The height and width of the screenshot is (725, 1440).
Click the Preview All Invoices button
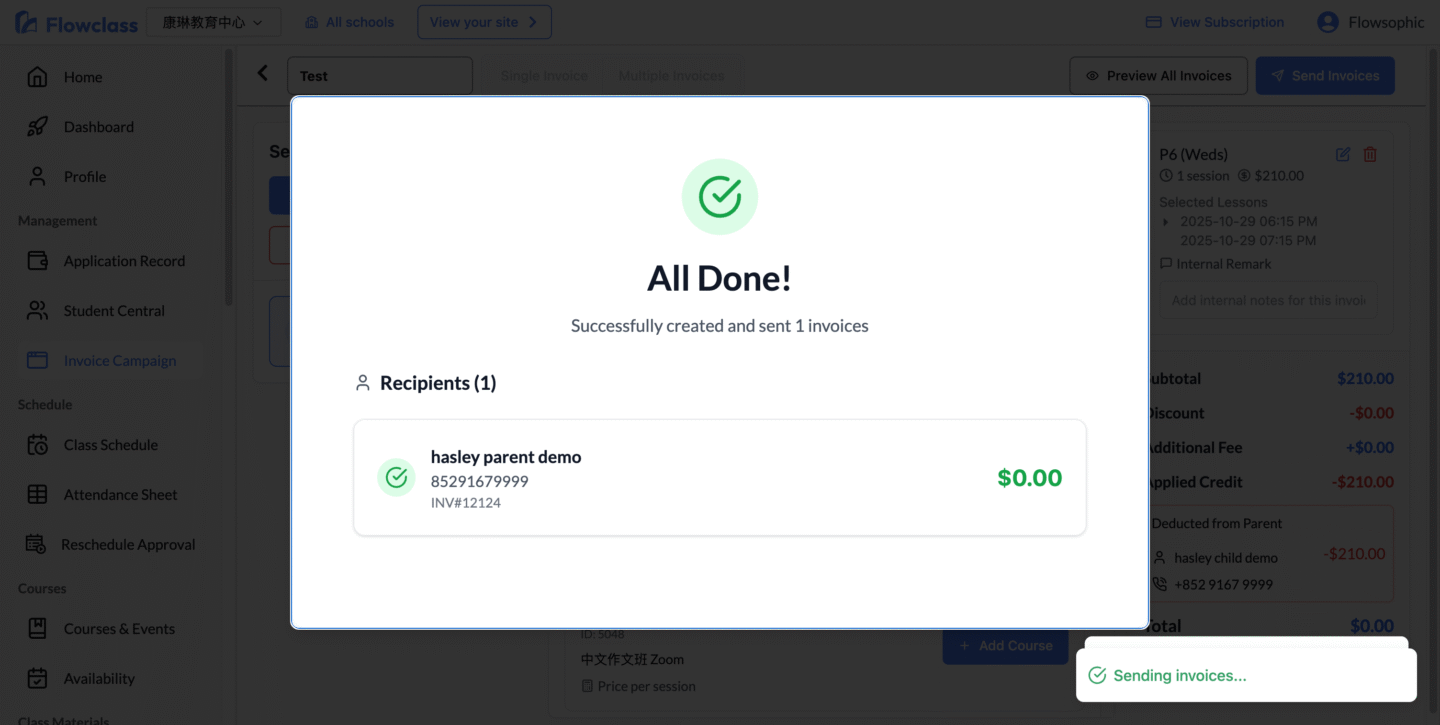1158,76
